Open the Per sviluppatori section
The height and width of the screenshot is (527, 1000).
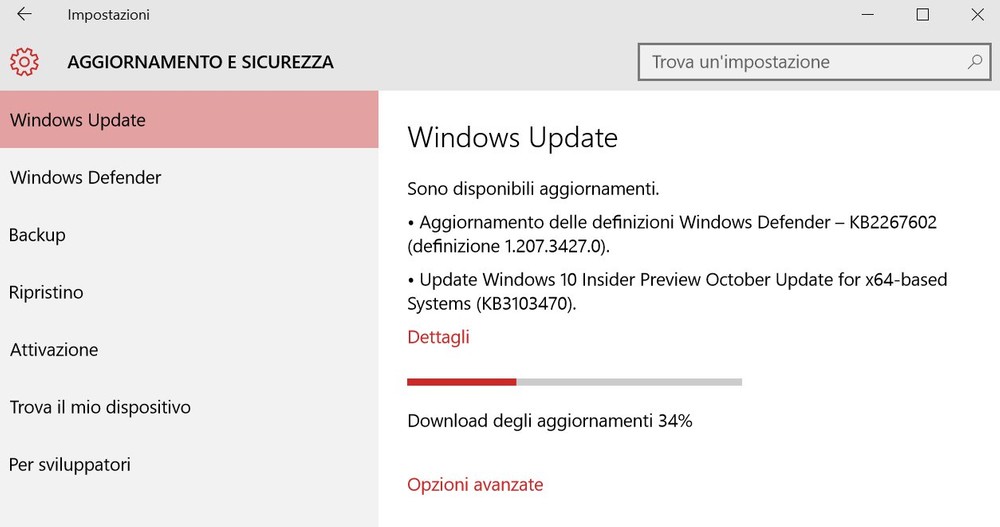(189, 464)
